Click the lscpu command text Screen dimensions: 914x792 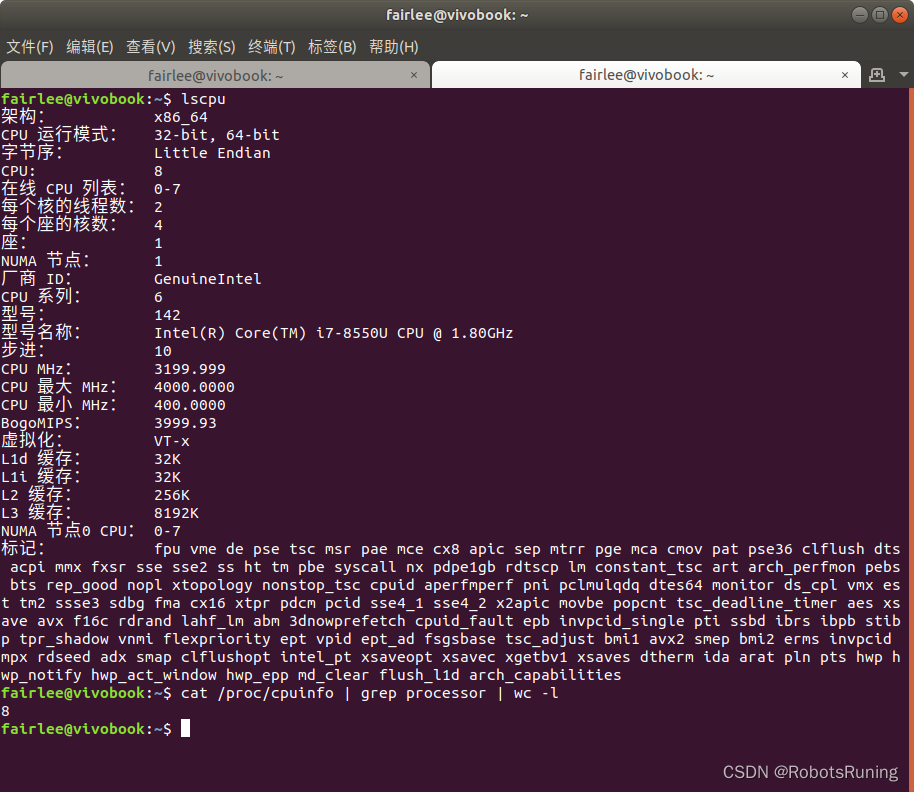pos(204,98)
